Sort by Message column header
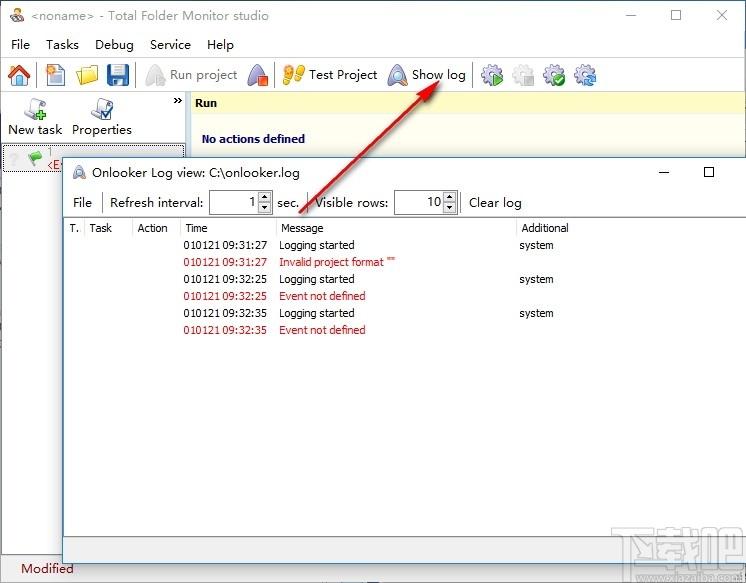The width and height of the screenshot is (746, 583). point(396,228)
